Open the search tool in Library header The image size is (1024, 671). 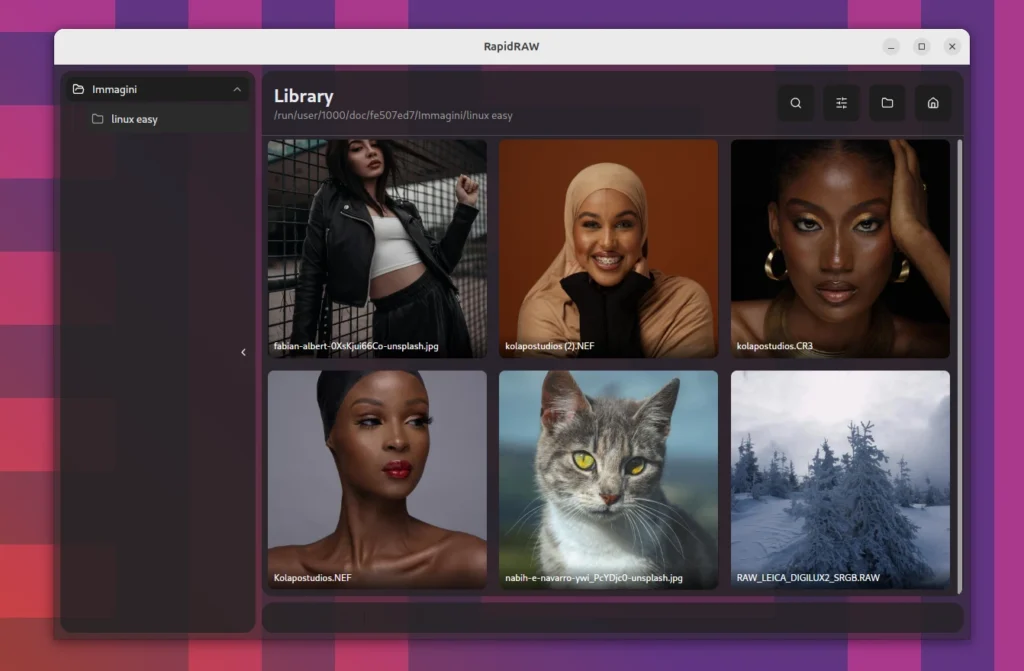point(795,103)
